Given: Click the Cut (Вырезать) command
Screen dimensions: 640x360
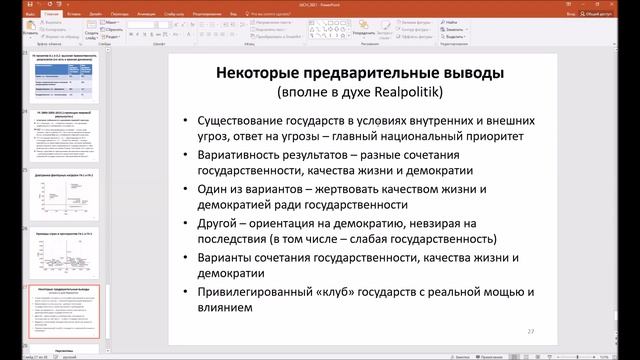Looking at the screenshot, I should (52, 22).
